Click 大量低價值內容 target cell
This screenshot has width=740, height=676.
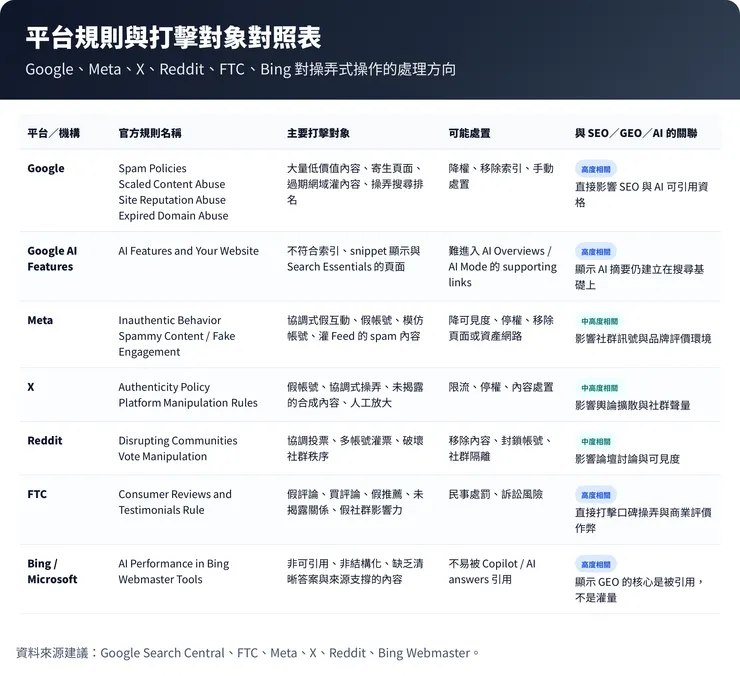[x=355, y=184]
